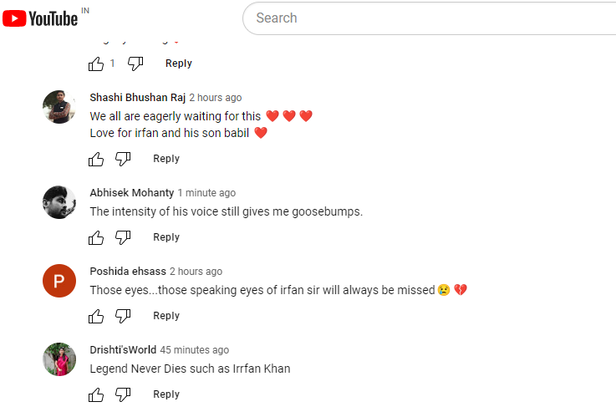Dislike Abhisek Mohanty's comment
Viewport: 616px width, 412px height.
(x=123, y=238)
